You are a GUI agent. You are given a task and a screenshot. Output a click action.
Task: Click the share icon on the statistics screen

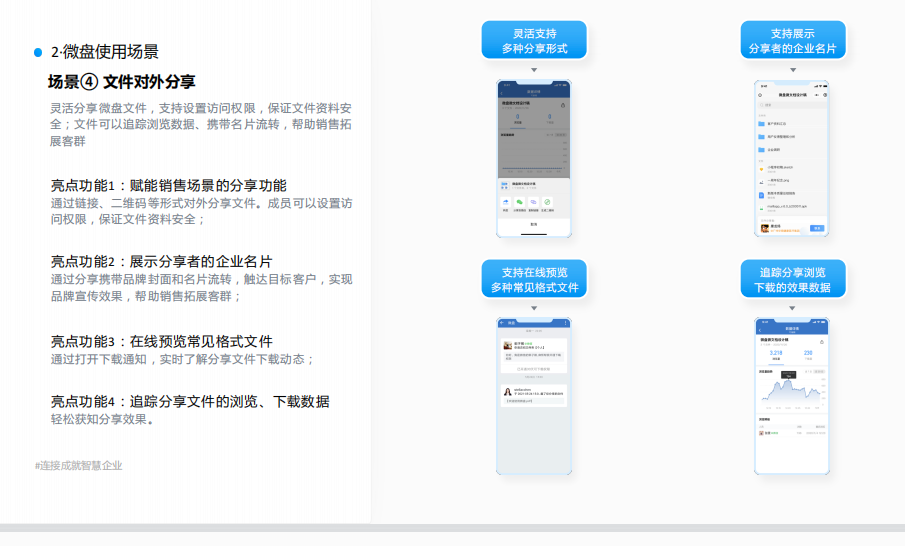click(822, 341)
